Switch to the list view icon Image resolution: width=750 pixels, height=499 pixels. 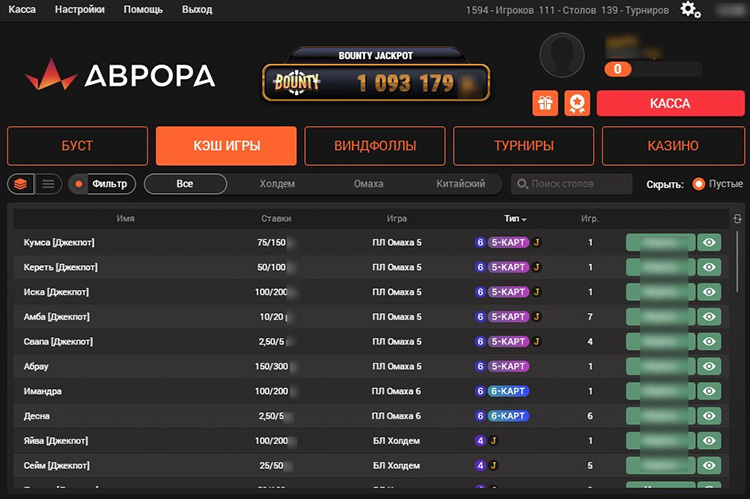pos(48,184)
